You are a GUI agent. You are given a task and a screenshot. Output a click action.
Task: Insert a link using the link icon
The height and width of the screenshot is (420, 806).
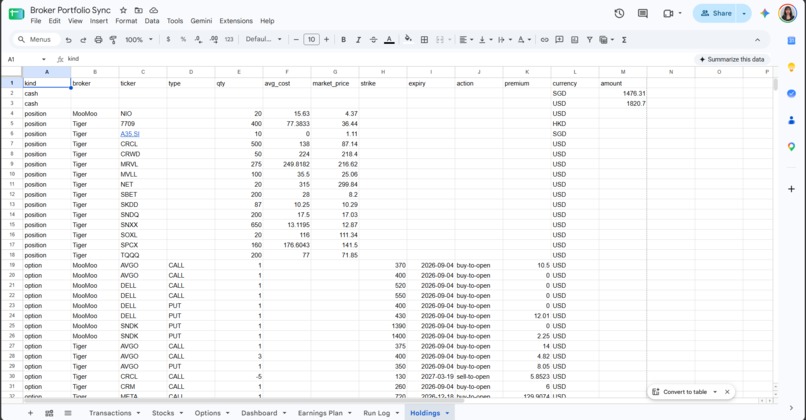click(x=544, y=40)
